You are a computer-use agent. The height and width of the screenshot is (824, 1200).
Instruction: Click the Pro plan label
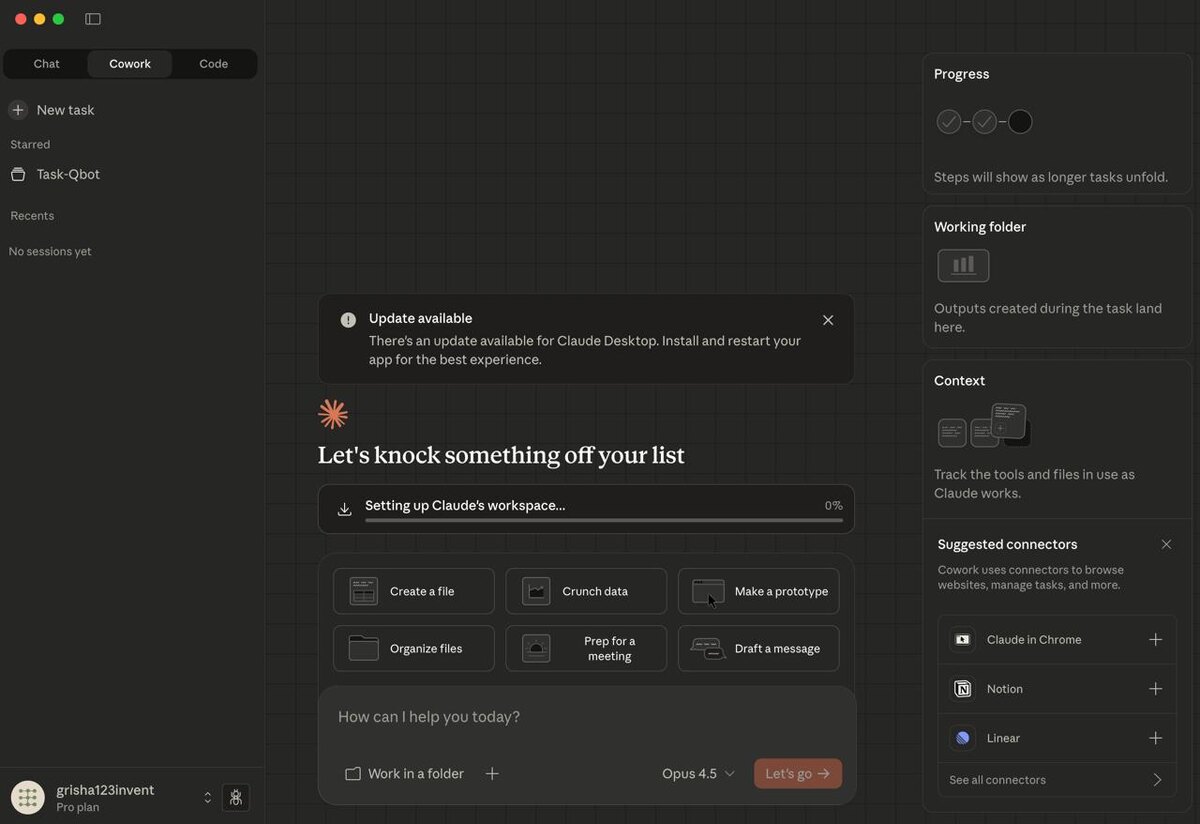(x=77, y=807)
